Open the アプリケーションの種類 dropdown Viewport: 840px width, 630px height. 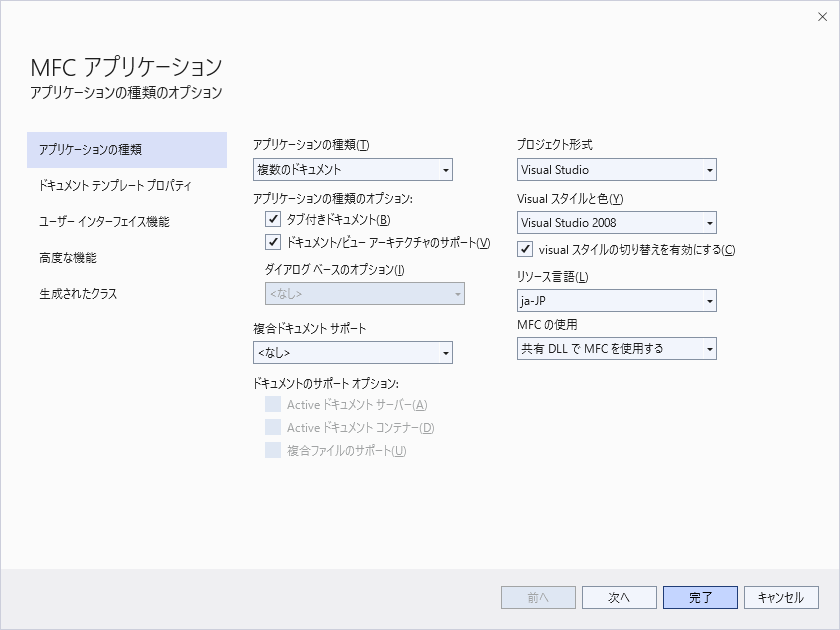click(x=353, y=170)
